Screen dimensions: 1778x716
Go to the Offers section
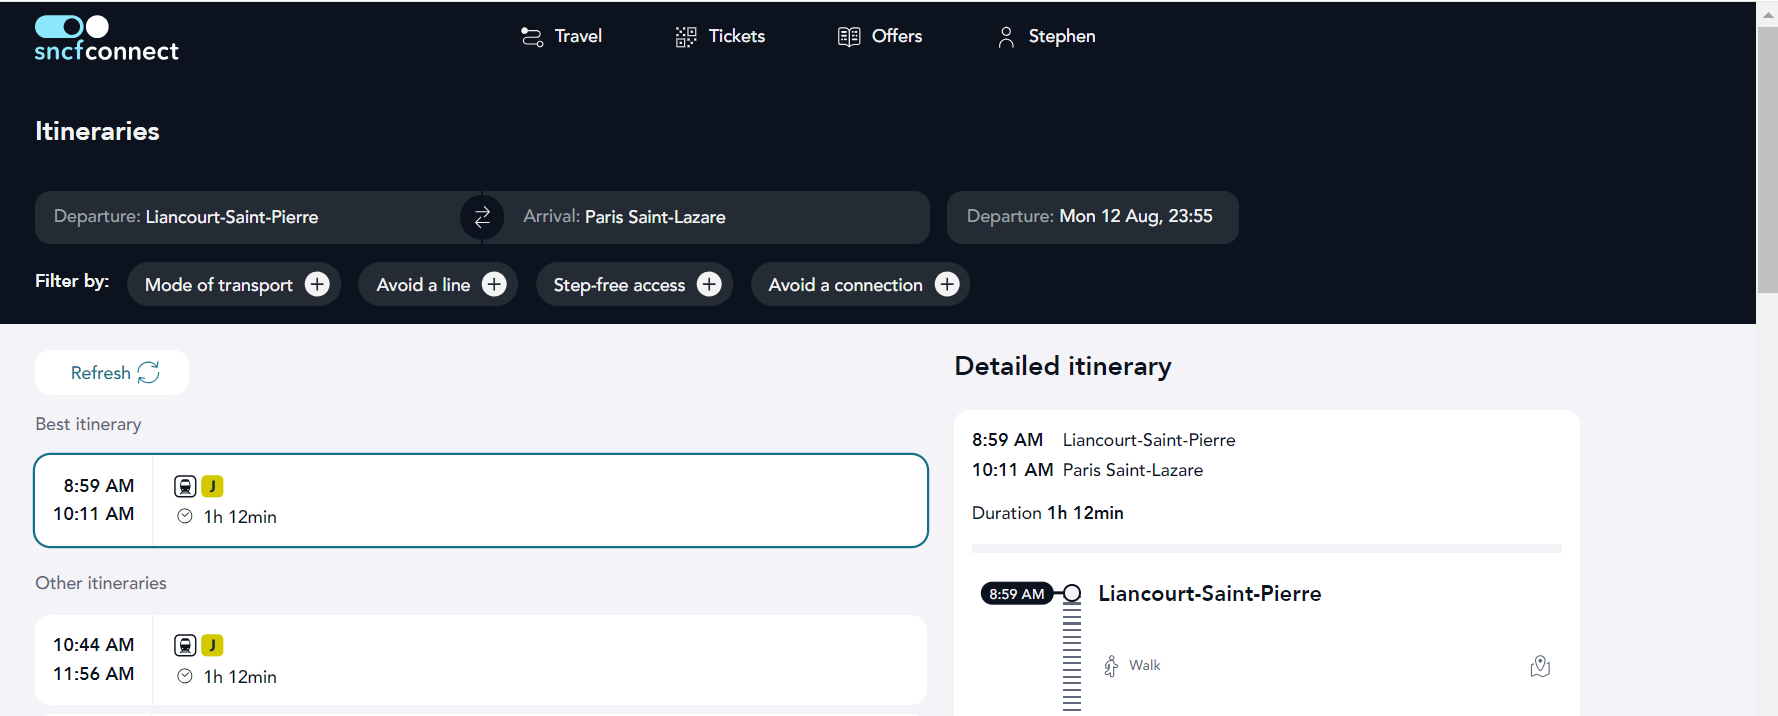pyautogui.click(x=880, y=37)
